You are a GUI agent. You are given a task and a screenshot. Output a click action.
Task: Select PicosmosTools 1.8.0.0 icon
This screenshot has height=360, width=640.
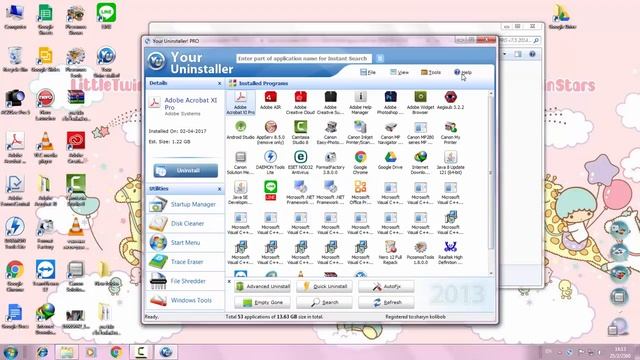pyautogui.click(x=420, y=253)
